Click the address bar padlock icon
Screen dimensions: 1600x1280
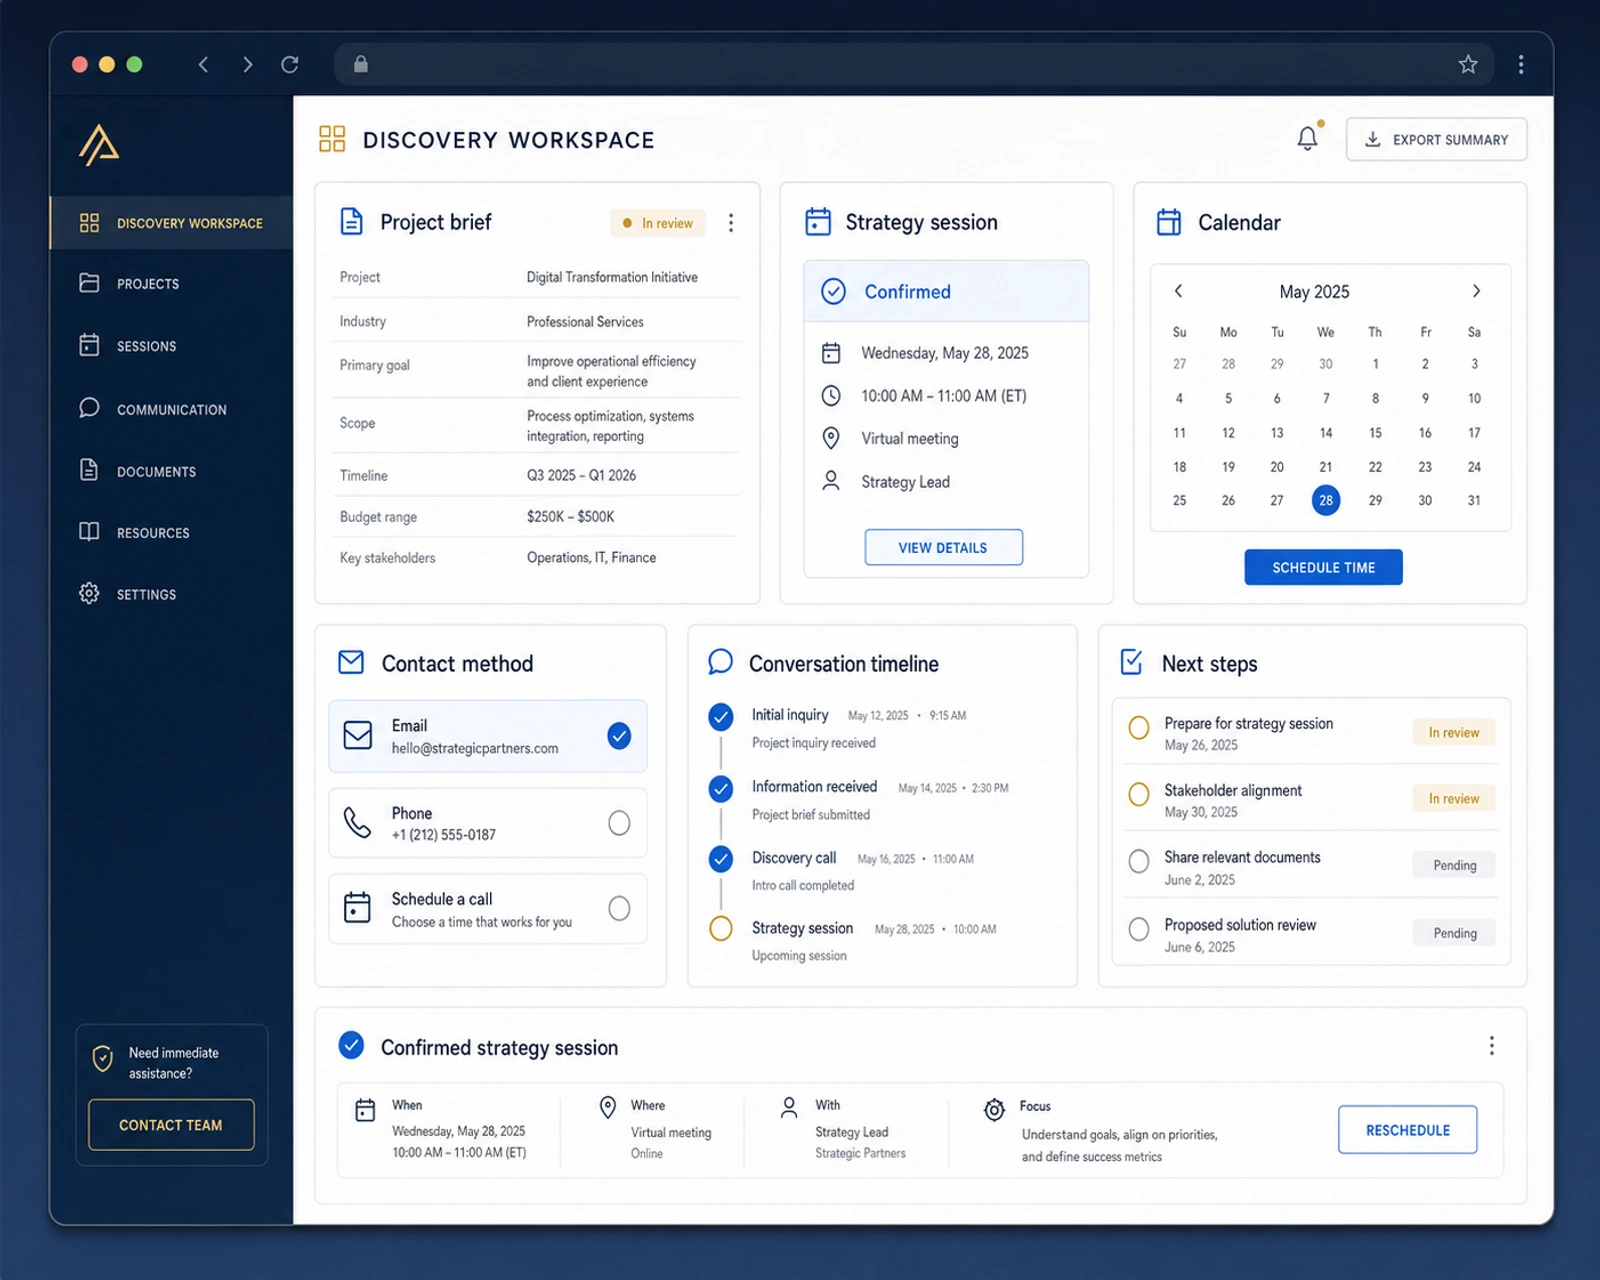(361, 64)
